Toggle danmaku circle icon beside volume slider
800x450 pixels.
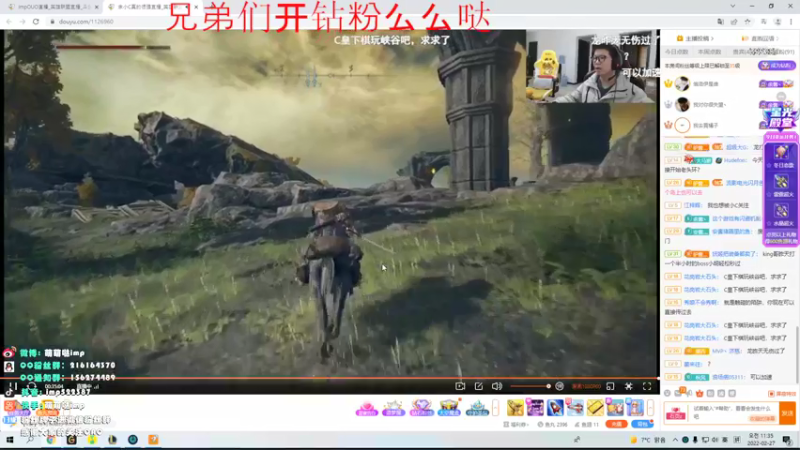(x=560, y=386)
